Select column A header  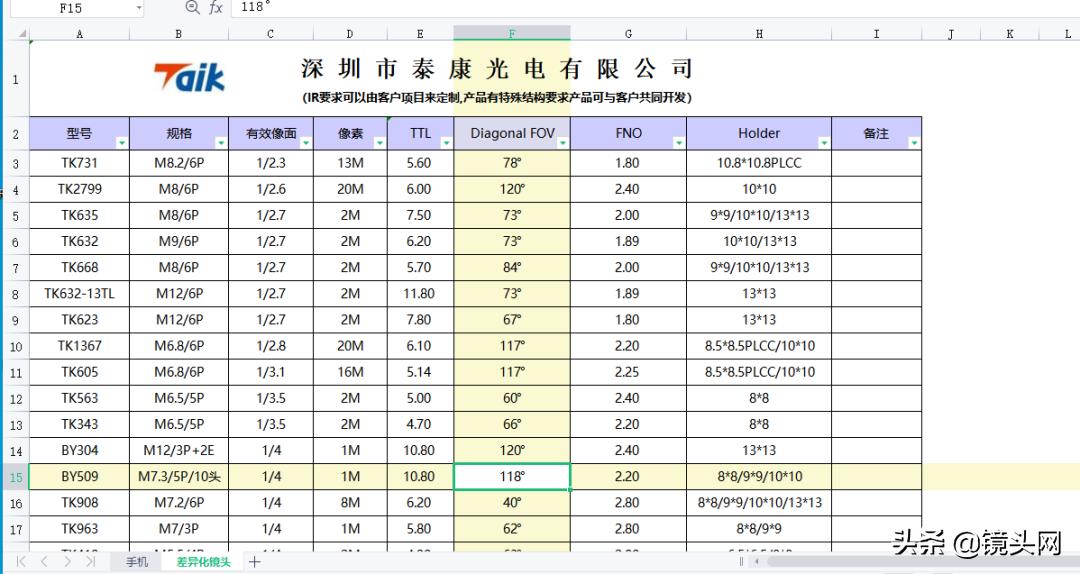pos(79,33)
